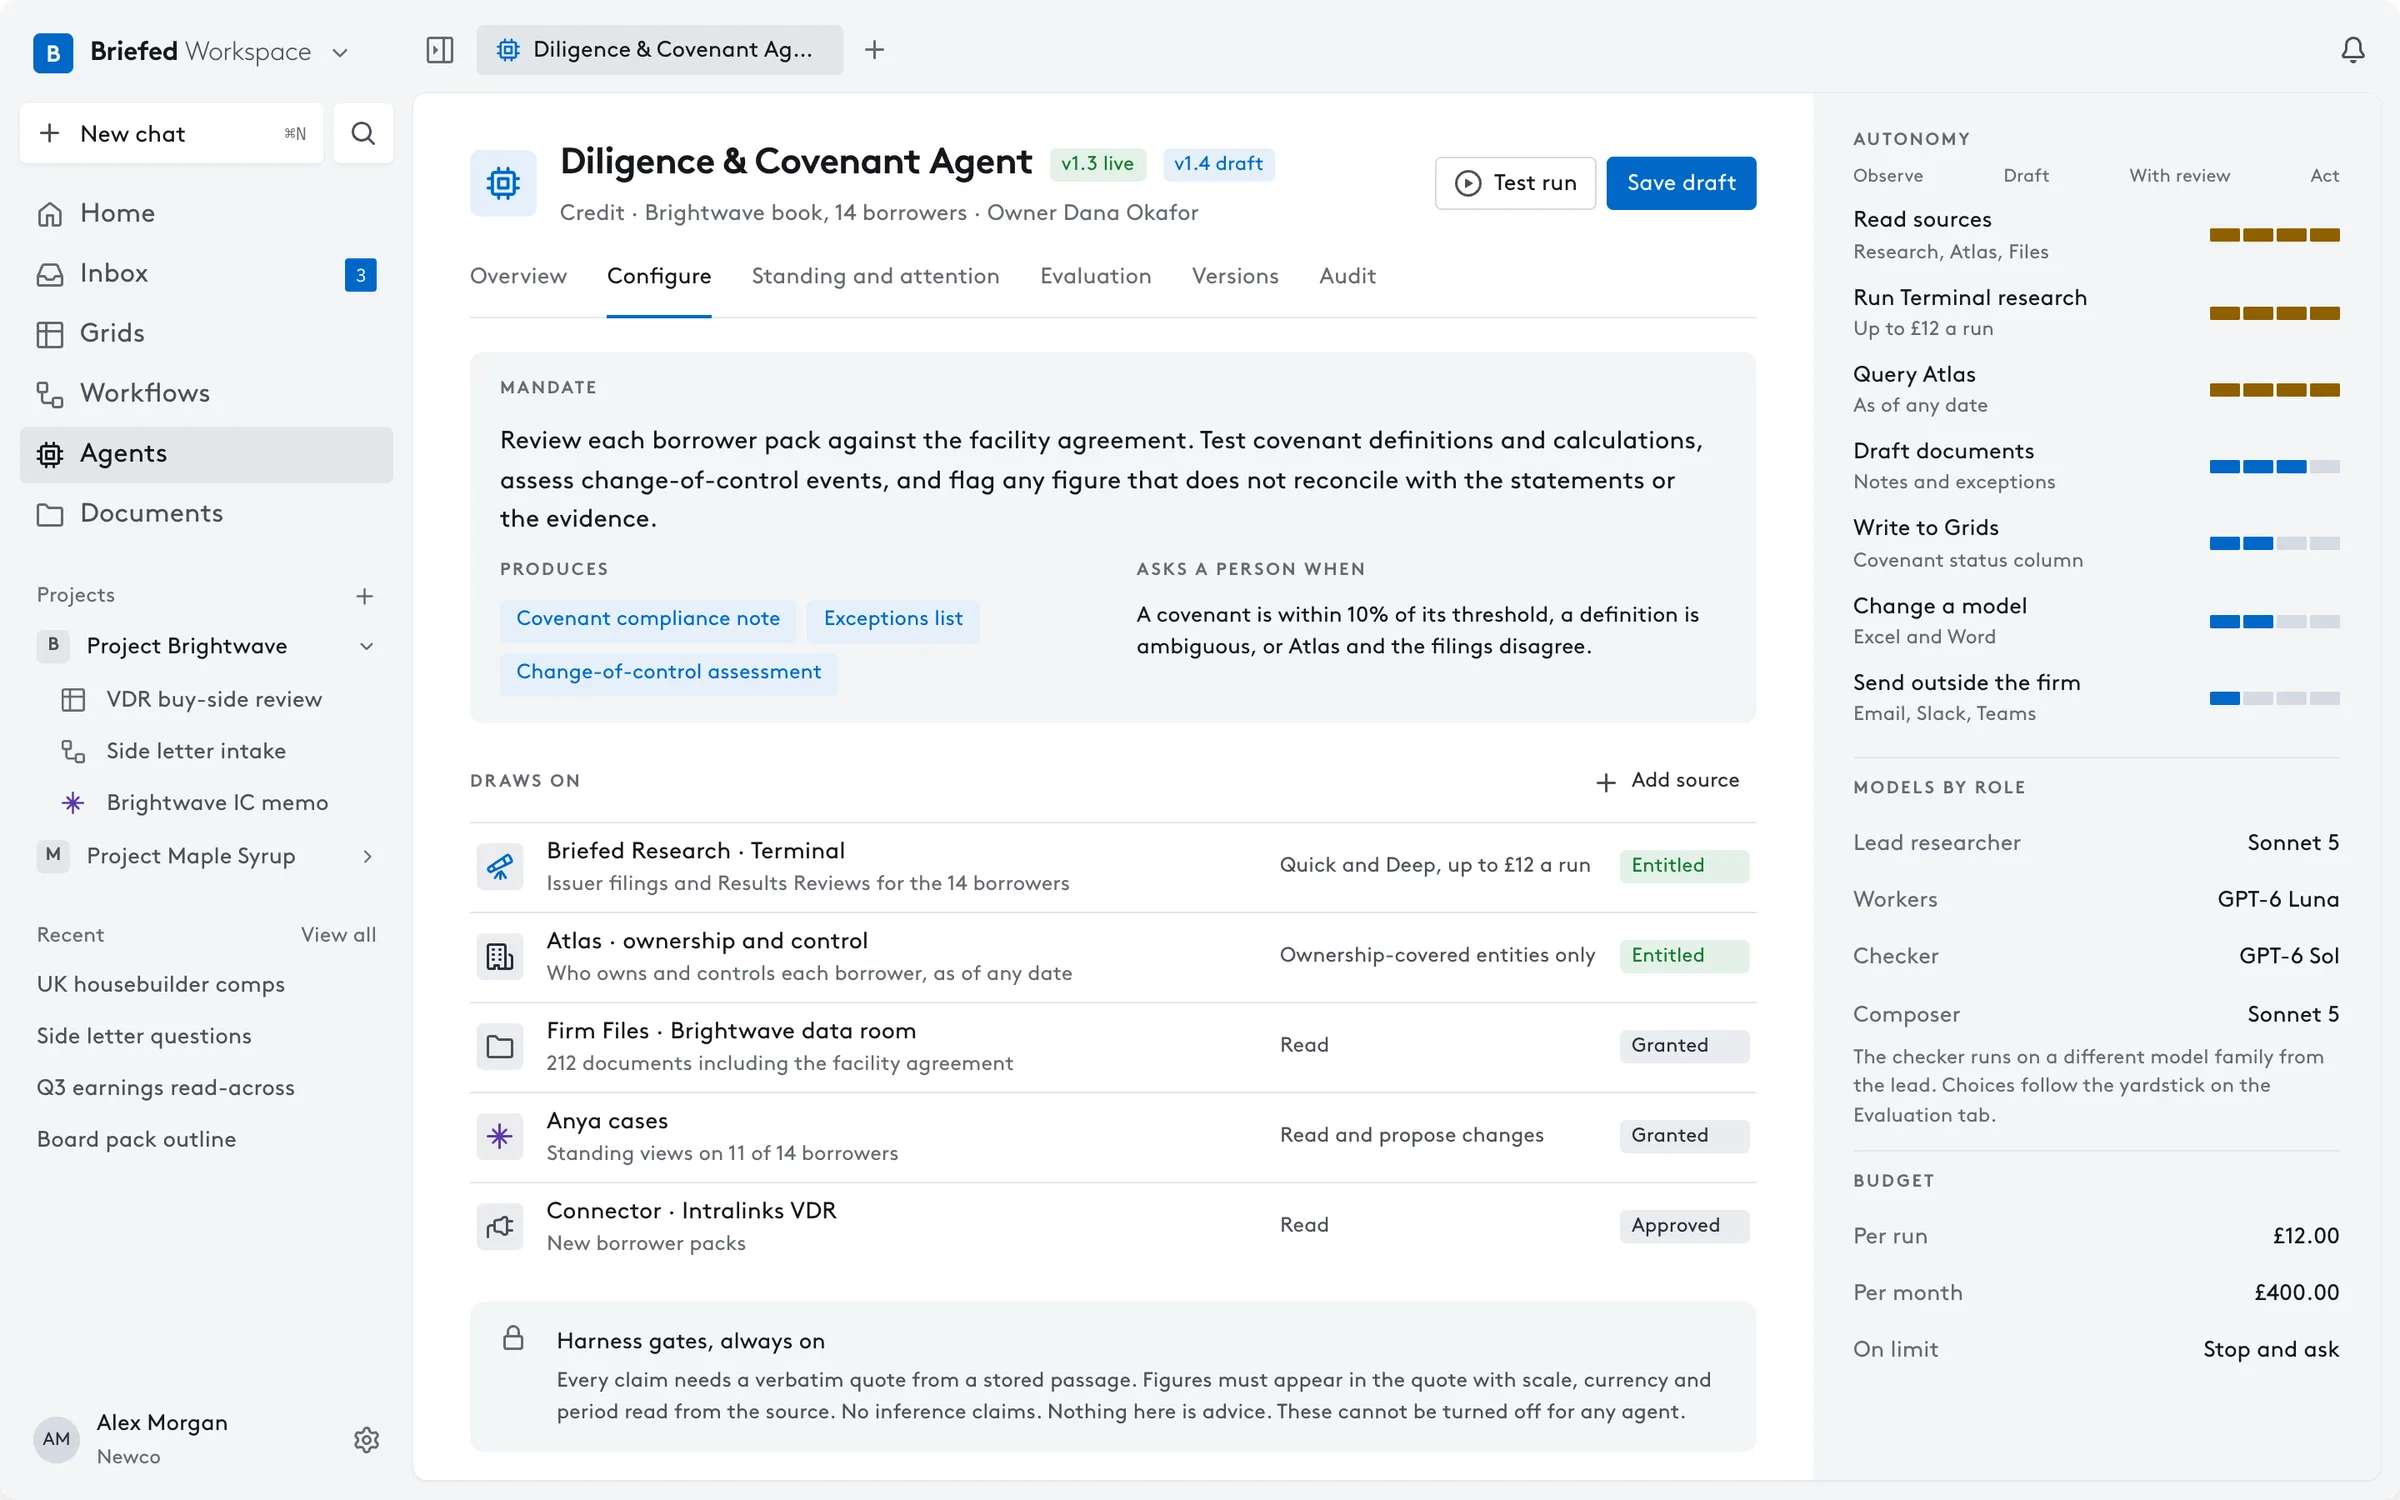Click the agent chip icon beside title
This screenshot has height=1500, width=2400.
pos(503,183)
